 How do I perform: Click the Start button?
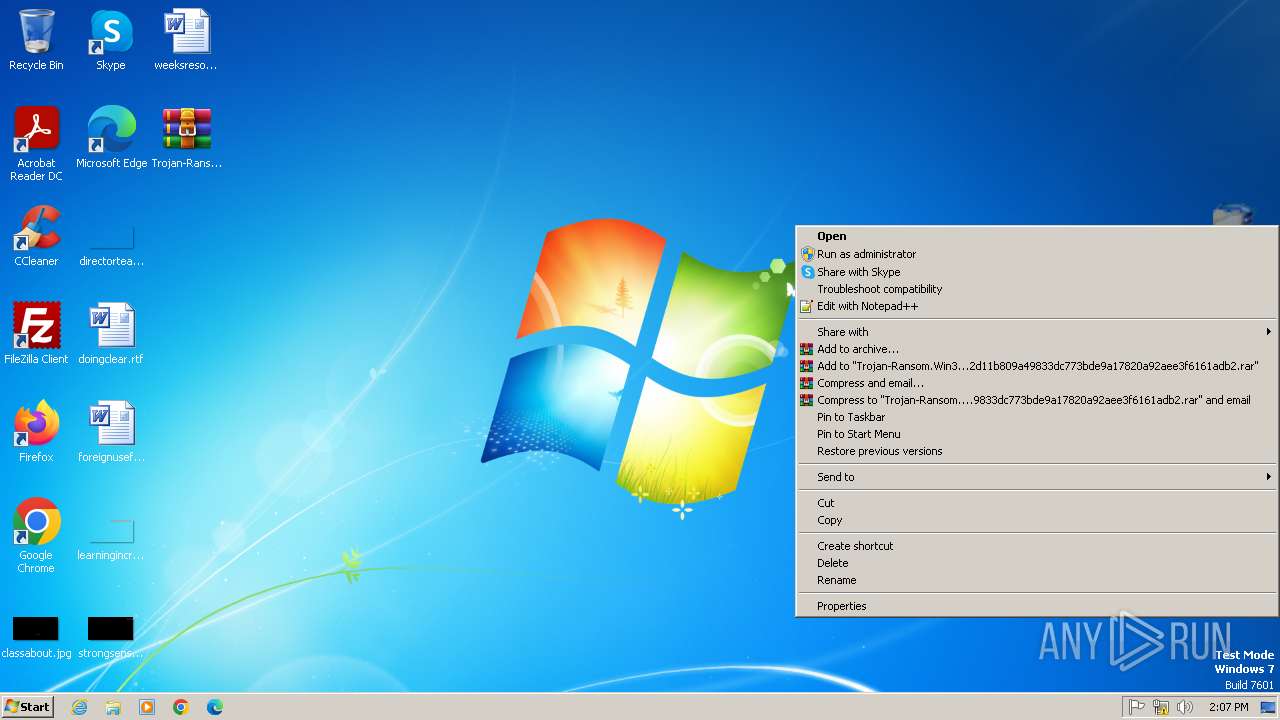tap(27, 706)
